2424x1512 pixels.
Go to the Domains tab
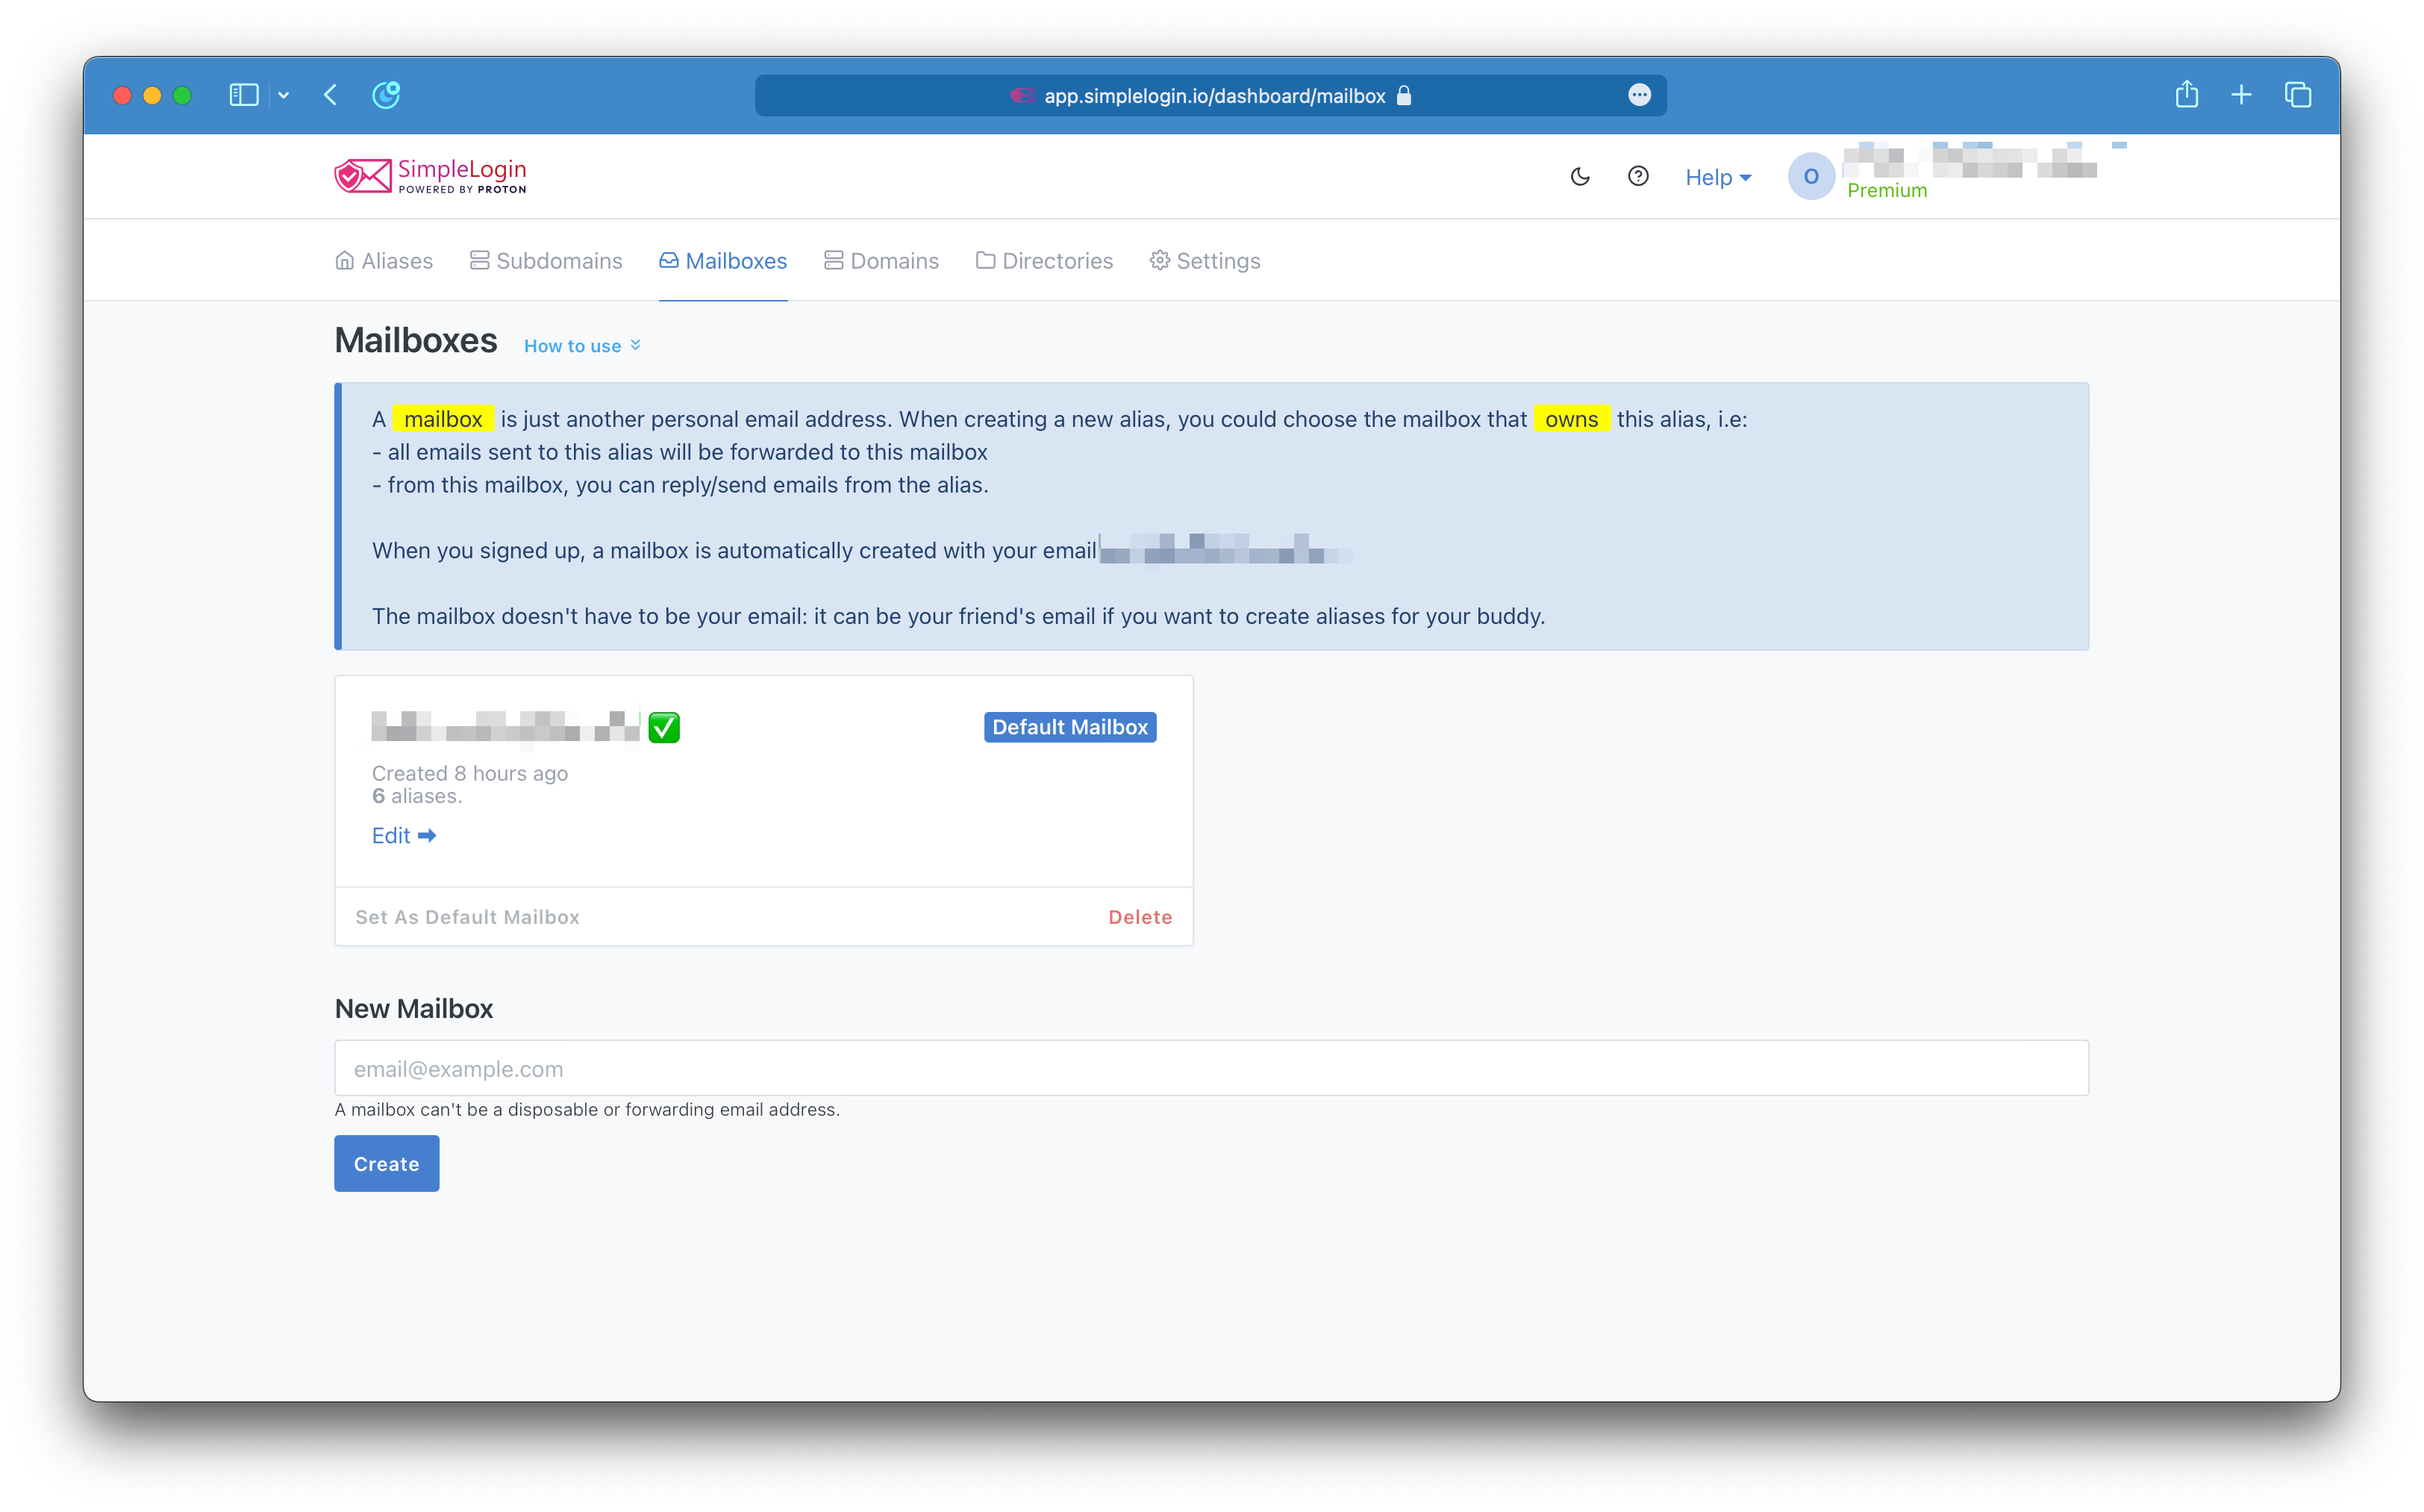[881, 261]
